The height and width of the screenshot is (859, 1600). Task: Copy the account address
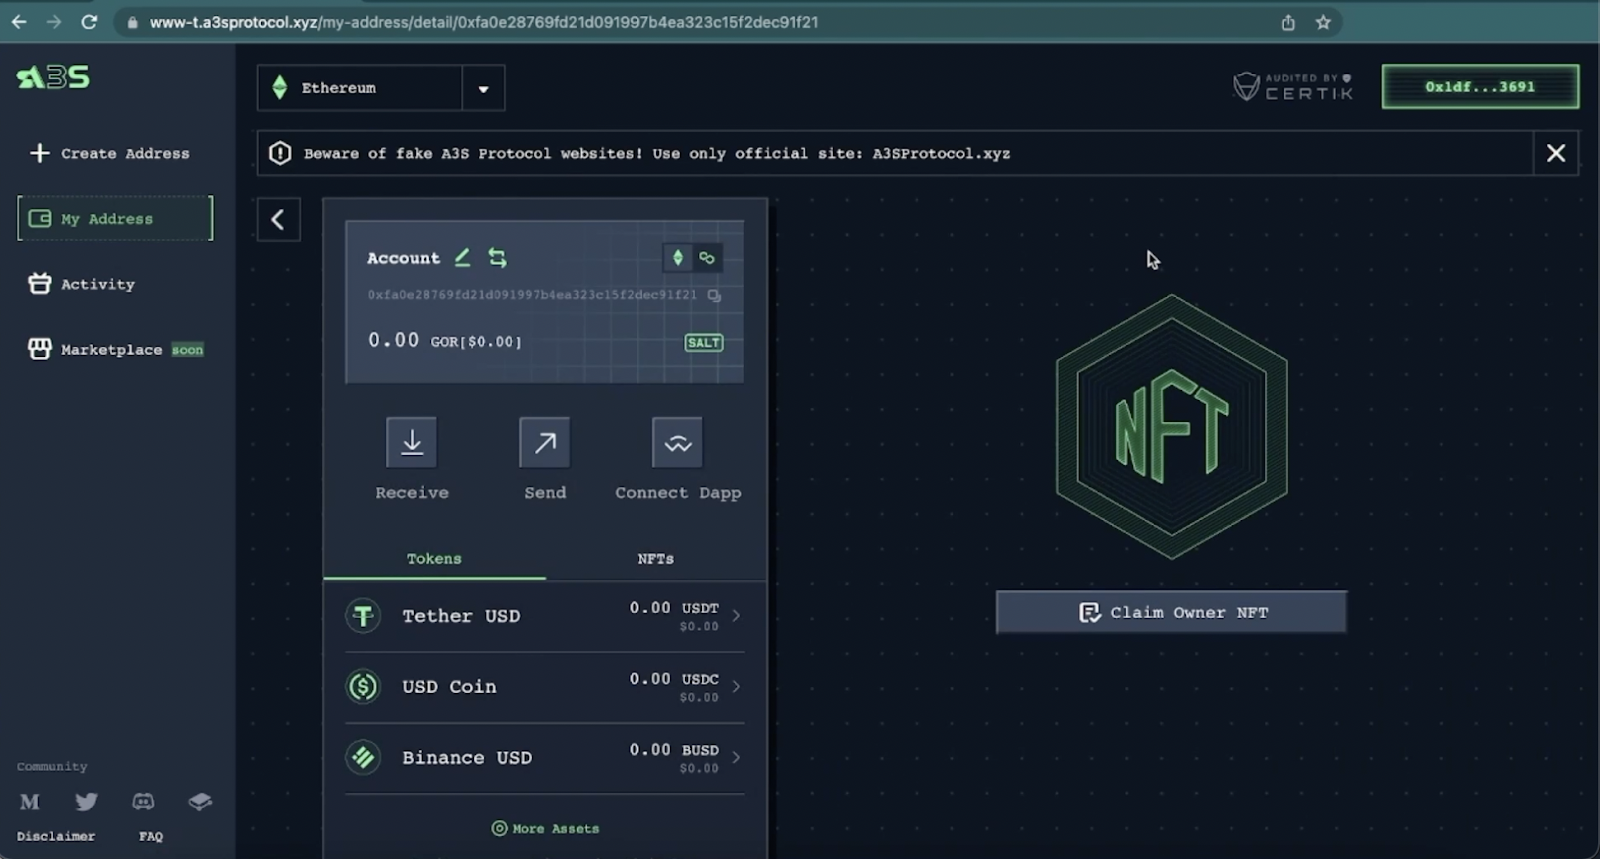(x=714, y=295)
